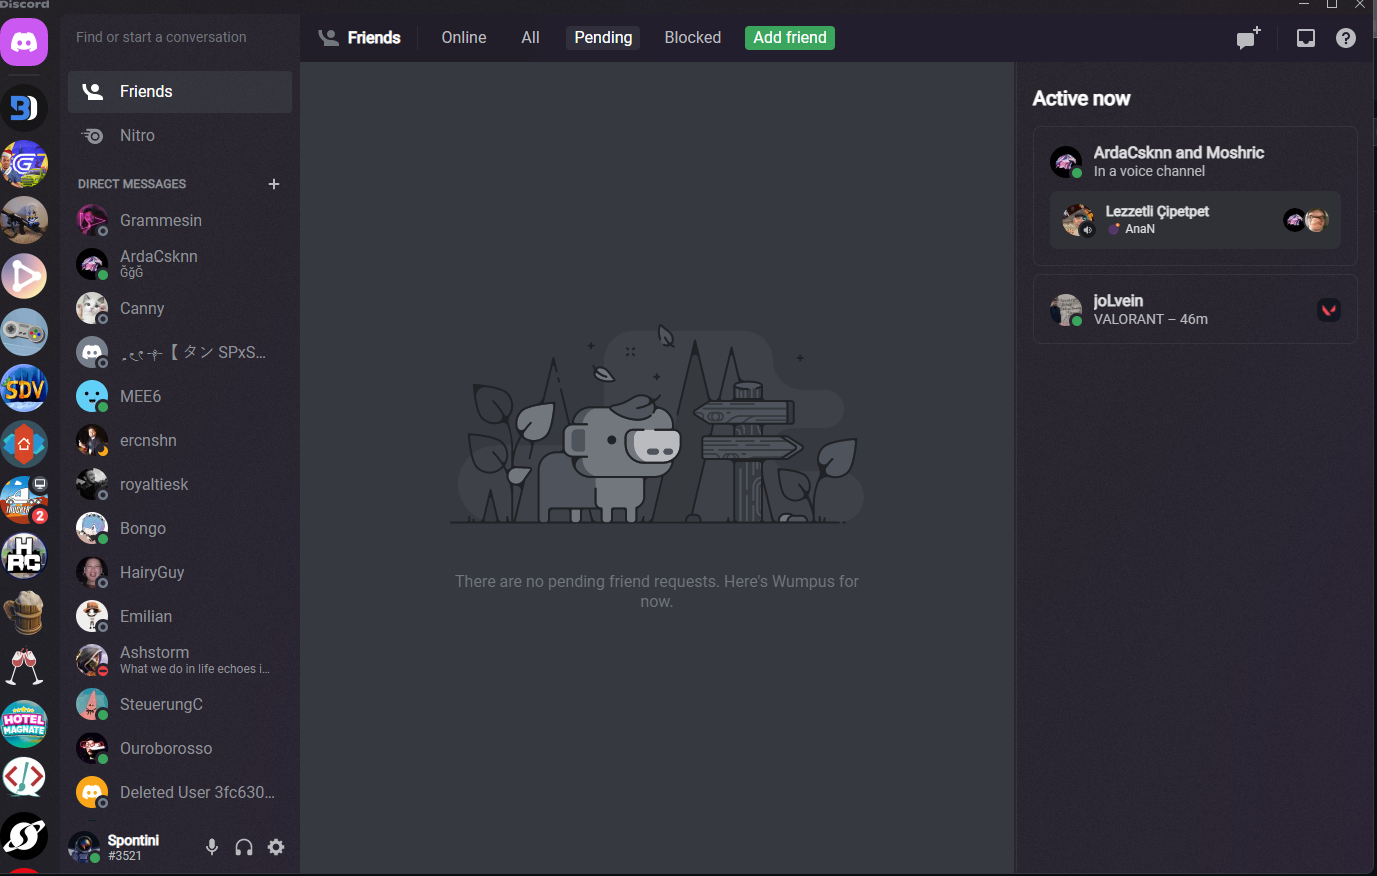The height and width of the screenshot is (876, 1377).
Task: Open the Discord home button
Action: (x=24, y=42)
